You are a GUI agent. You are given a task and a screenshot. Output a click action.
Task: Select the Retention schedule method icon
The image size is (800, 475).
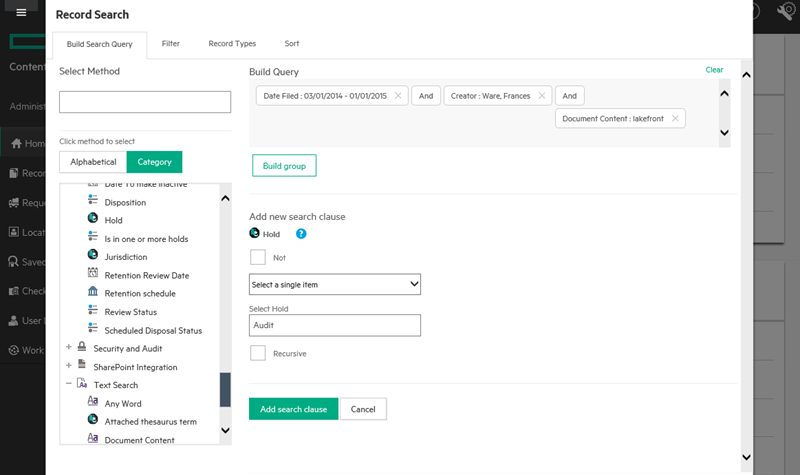pyautogui.click(x=93, y=293)
